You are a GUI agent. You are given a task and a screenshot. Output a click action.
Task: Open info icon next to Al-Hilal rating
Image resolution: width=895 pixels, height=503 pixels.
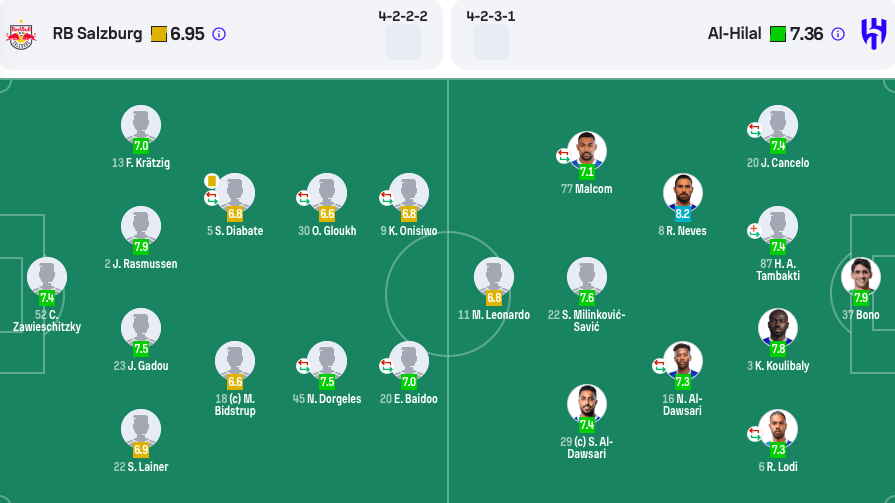tap(839, 34)
